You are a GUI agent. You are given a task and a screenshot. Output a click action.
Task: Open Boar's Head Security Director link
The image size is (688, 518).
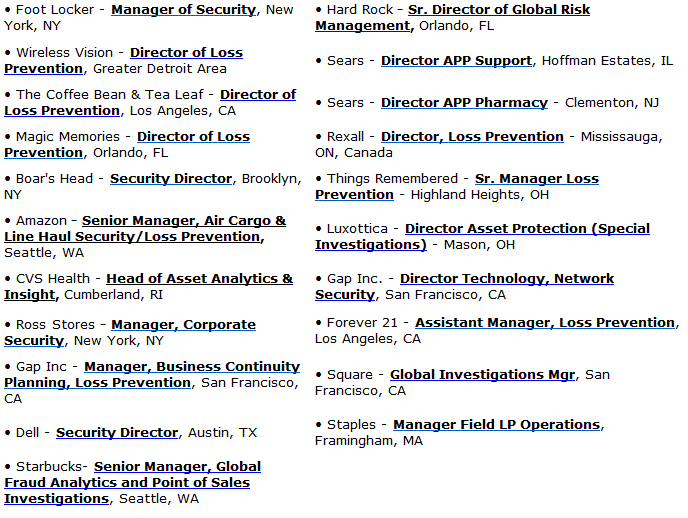coord(171,179)
